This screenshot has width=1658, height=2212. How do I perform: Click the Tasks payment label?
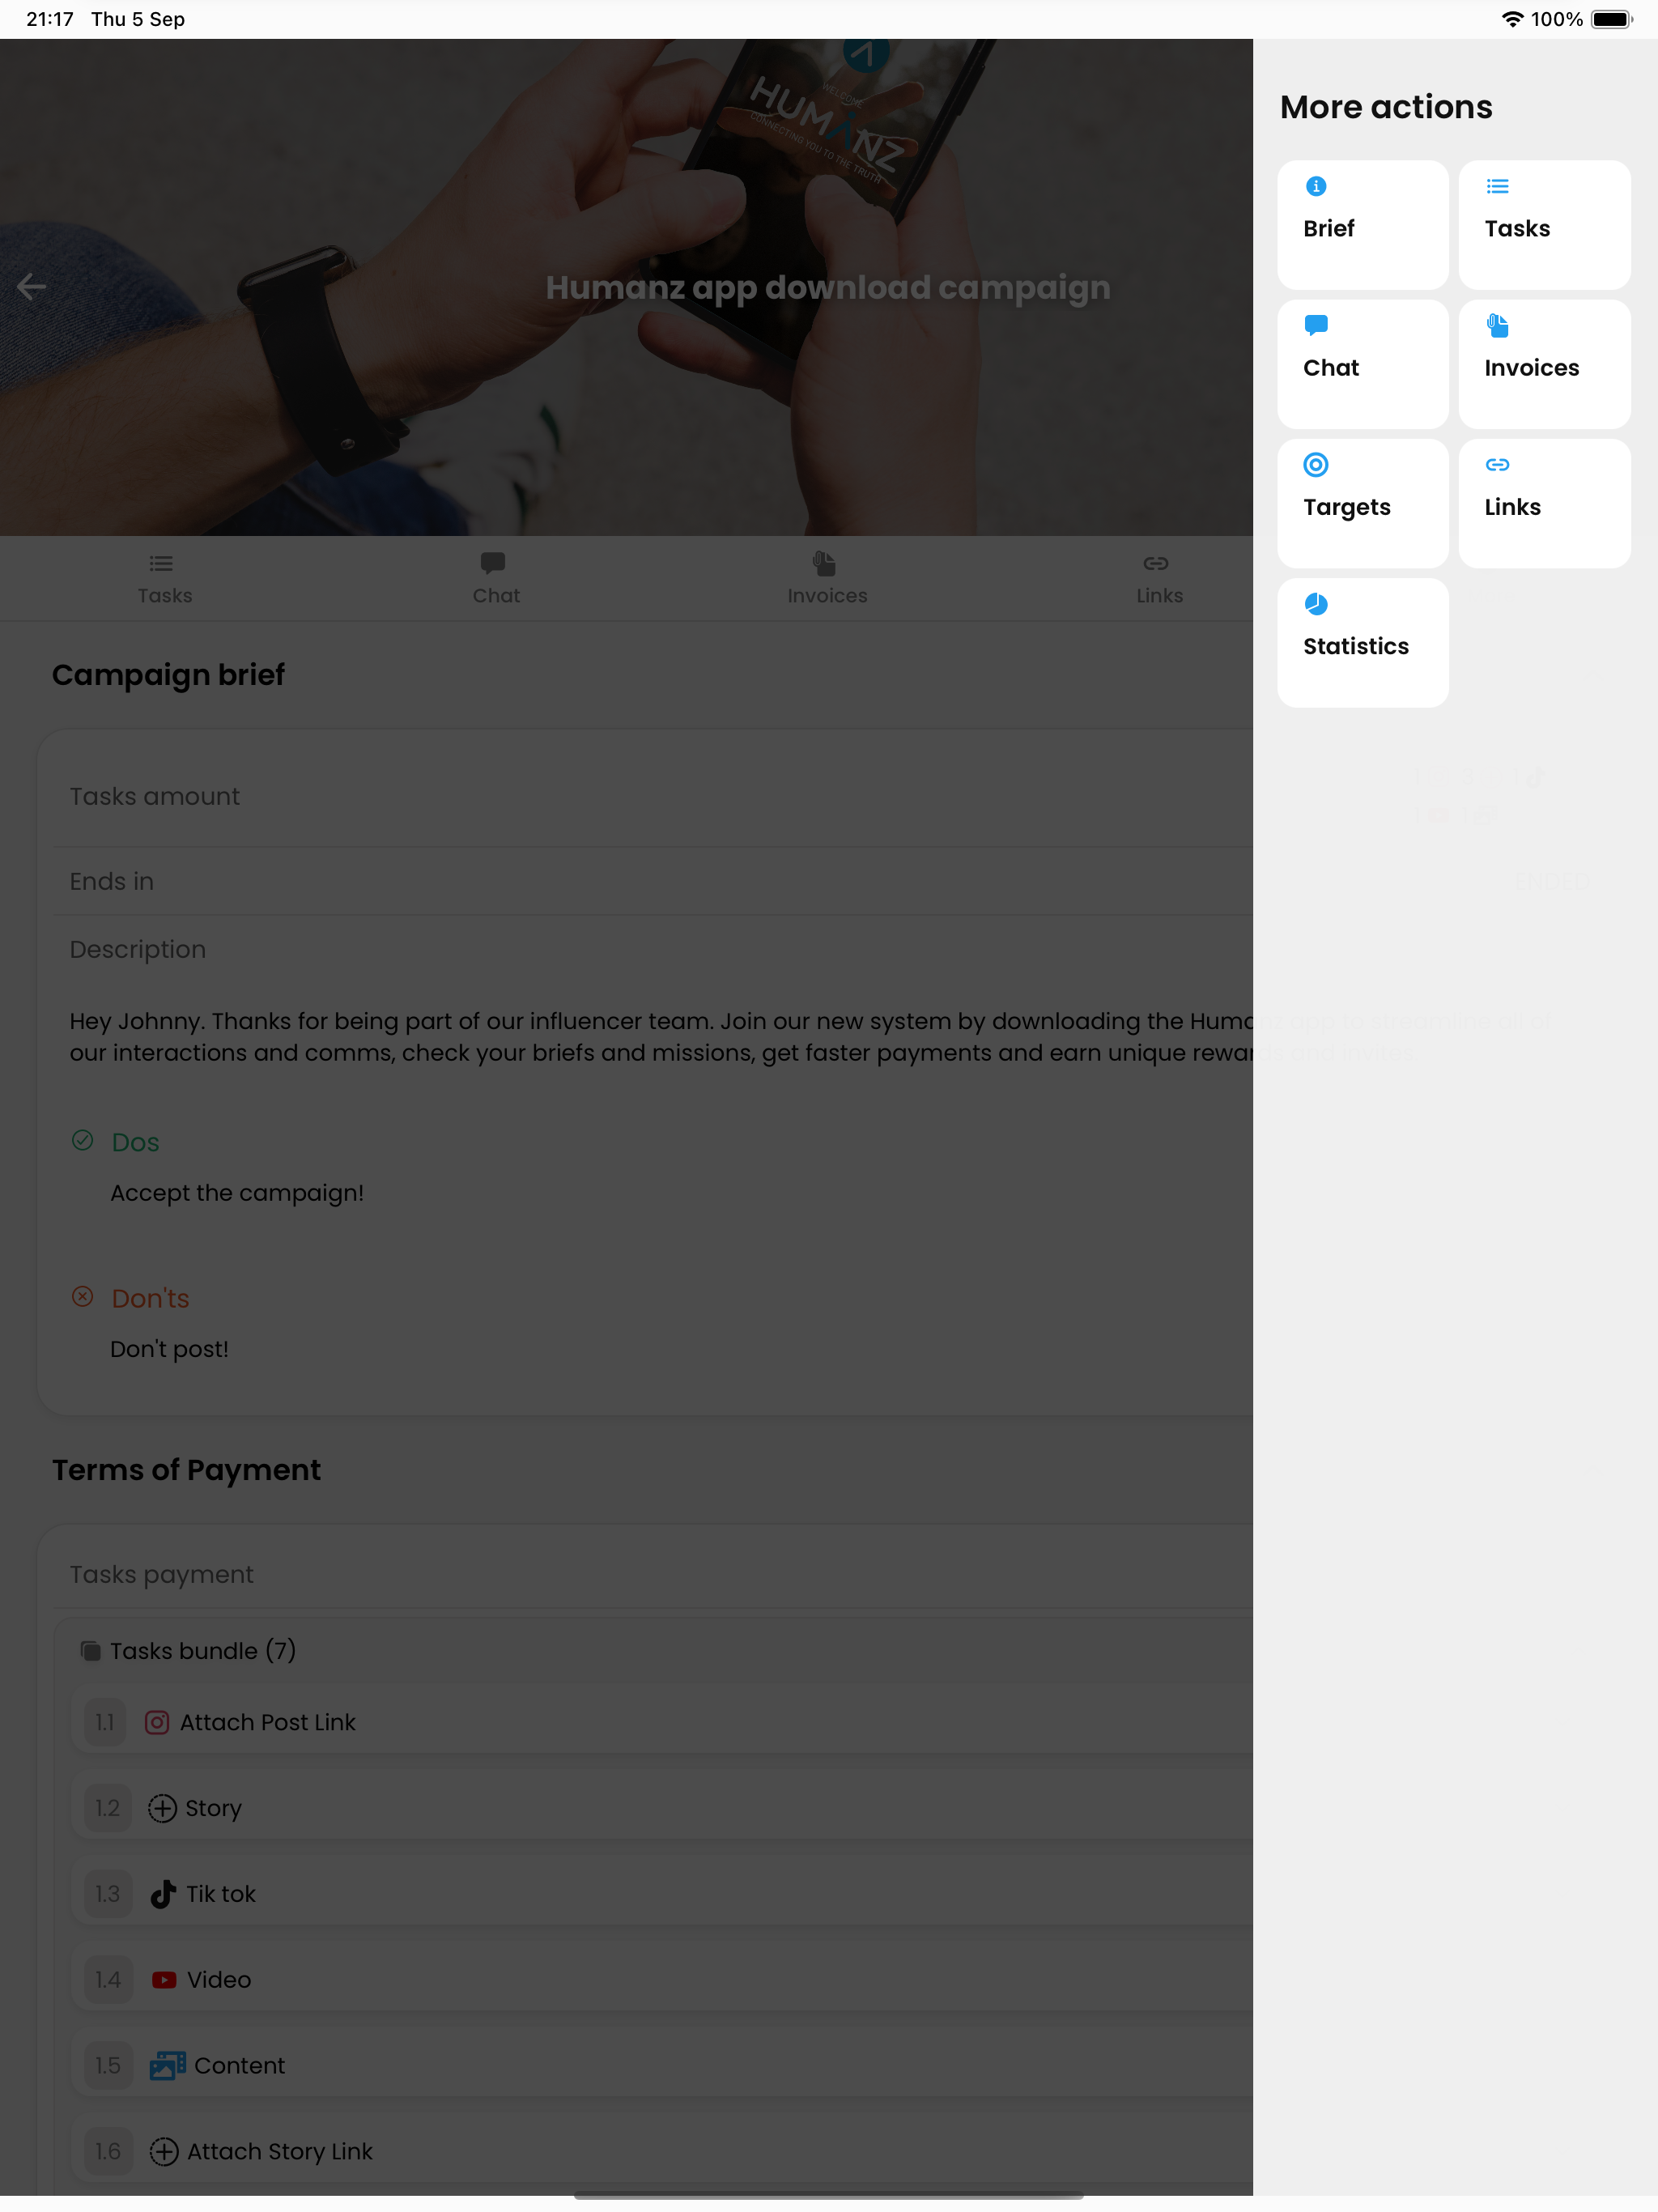tap(161, 1574)
